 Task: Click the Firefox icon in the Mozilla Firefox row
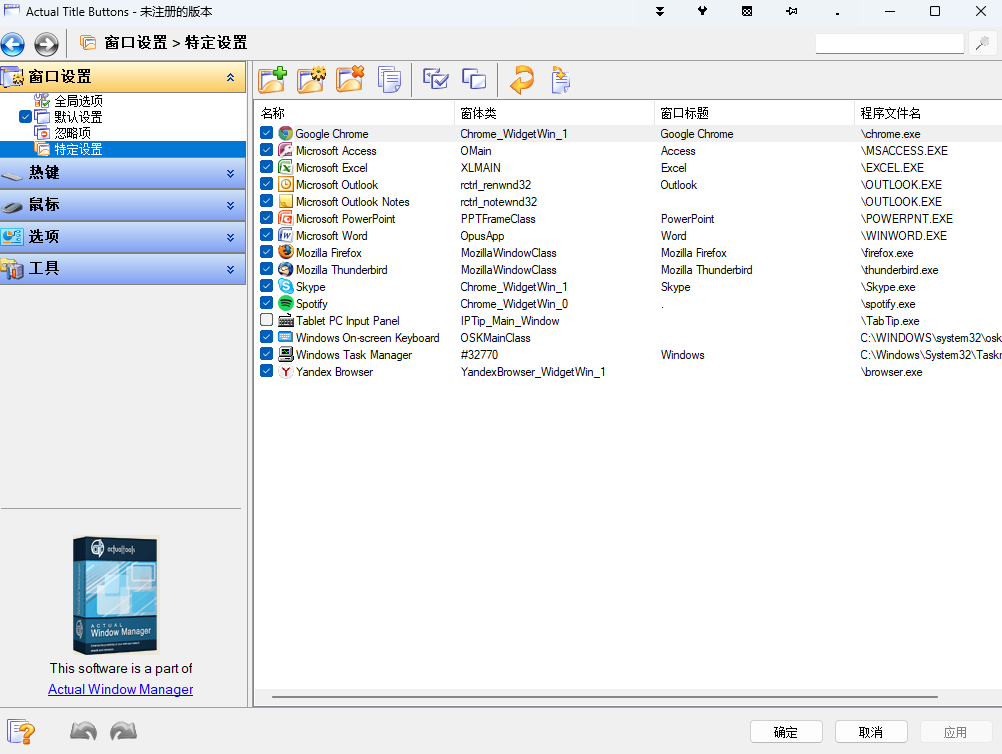click(286, 252)
